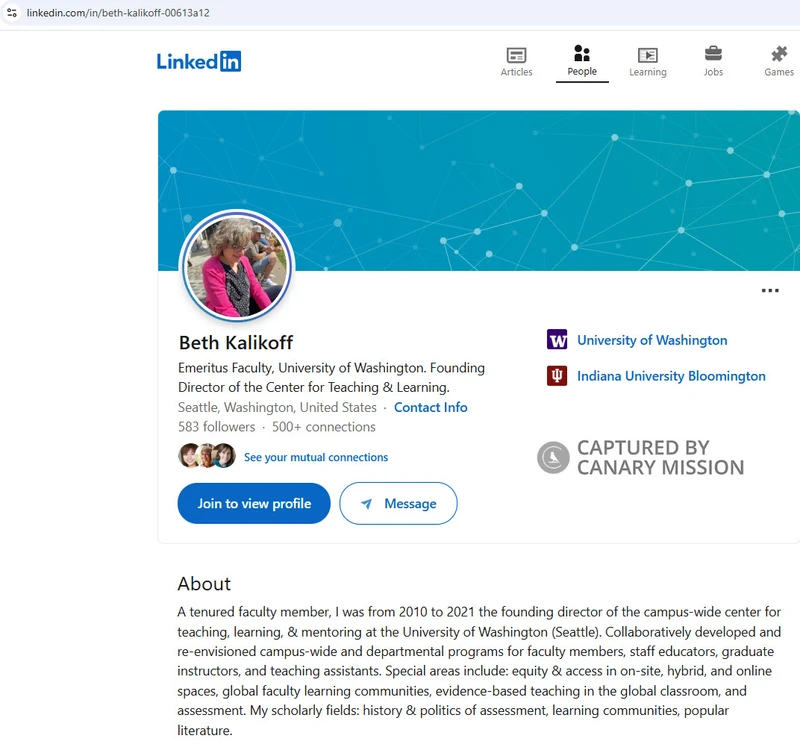The image size is (800, 756).
Task: Click the Emeritus Faculty headline text
Action: pos(331,377)
